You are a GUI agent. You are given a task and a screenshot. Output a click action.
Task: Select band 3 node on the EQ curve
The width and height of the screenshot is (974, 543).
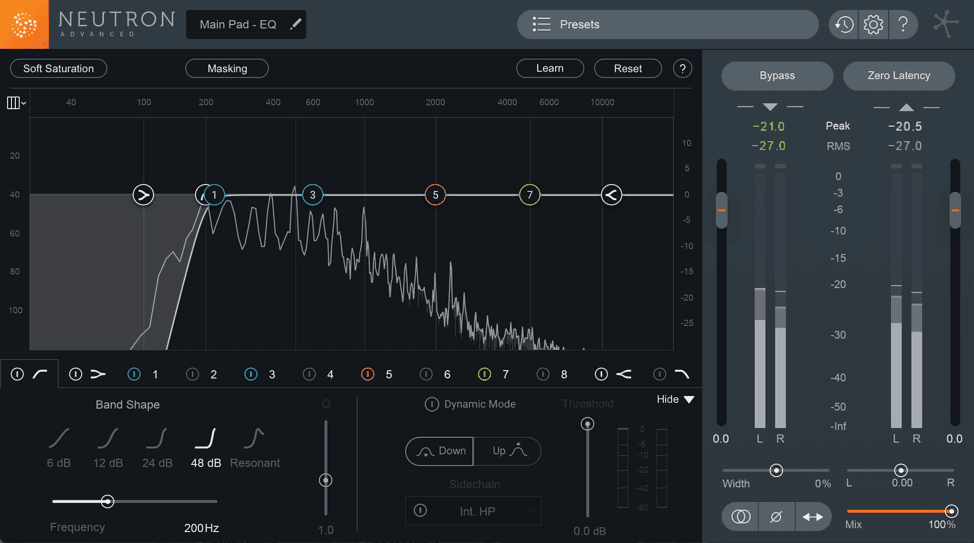(x=312, y=195)
